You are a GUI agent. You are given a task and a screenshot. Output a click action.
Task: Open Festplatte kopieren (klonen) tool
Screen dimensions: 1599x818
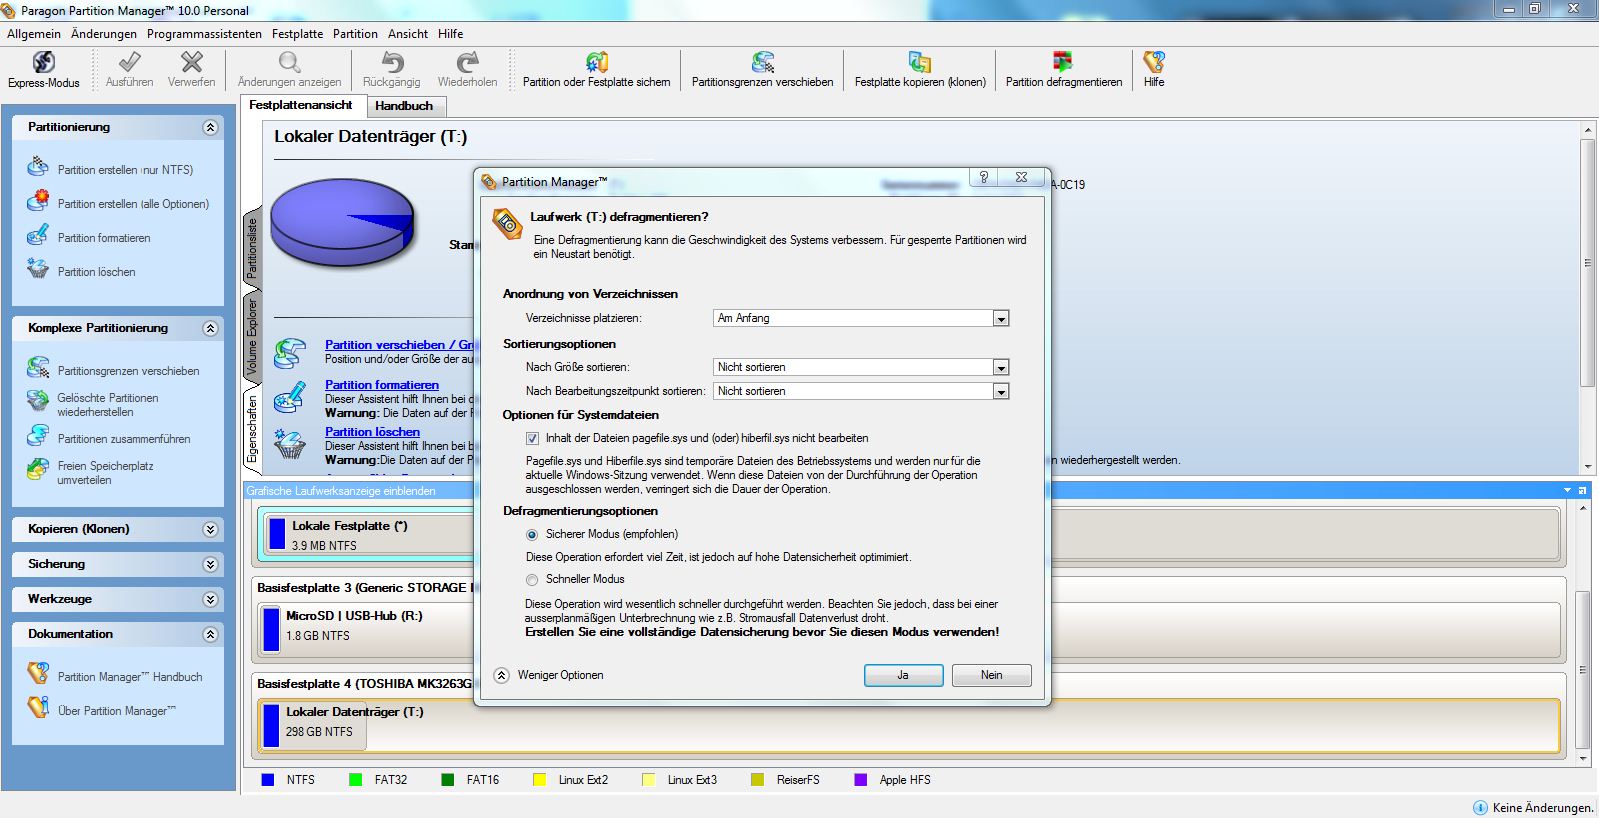point(920,70)
